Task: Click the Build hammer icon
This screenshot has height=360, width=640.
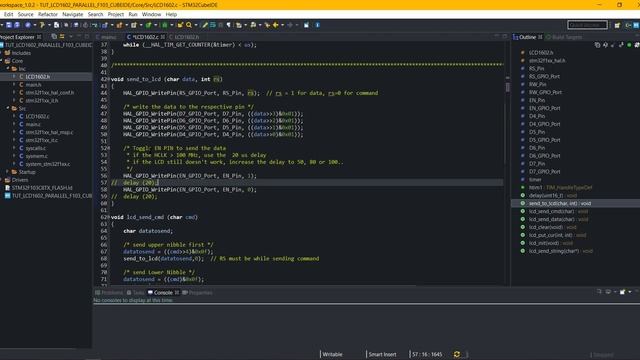Action: point(42,25)
